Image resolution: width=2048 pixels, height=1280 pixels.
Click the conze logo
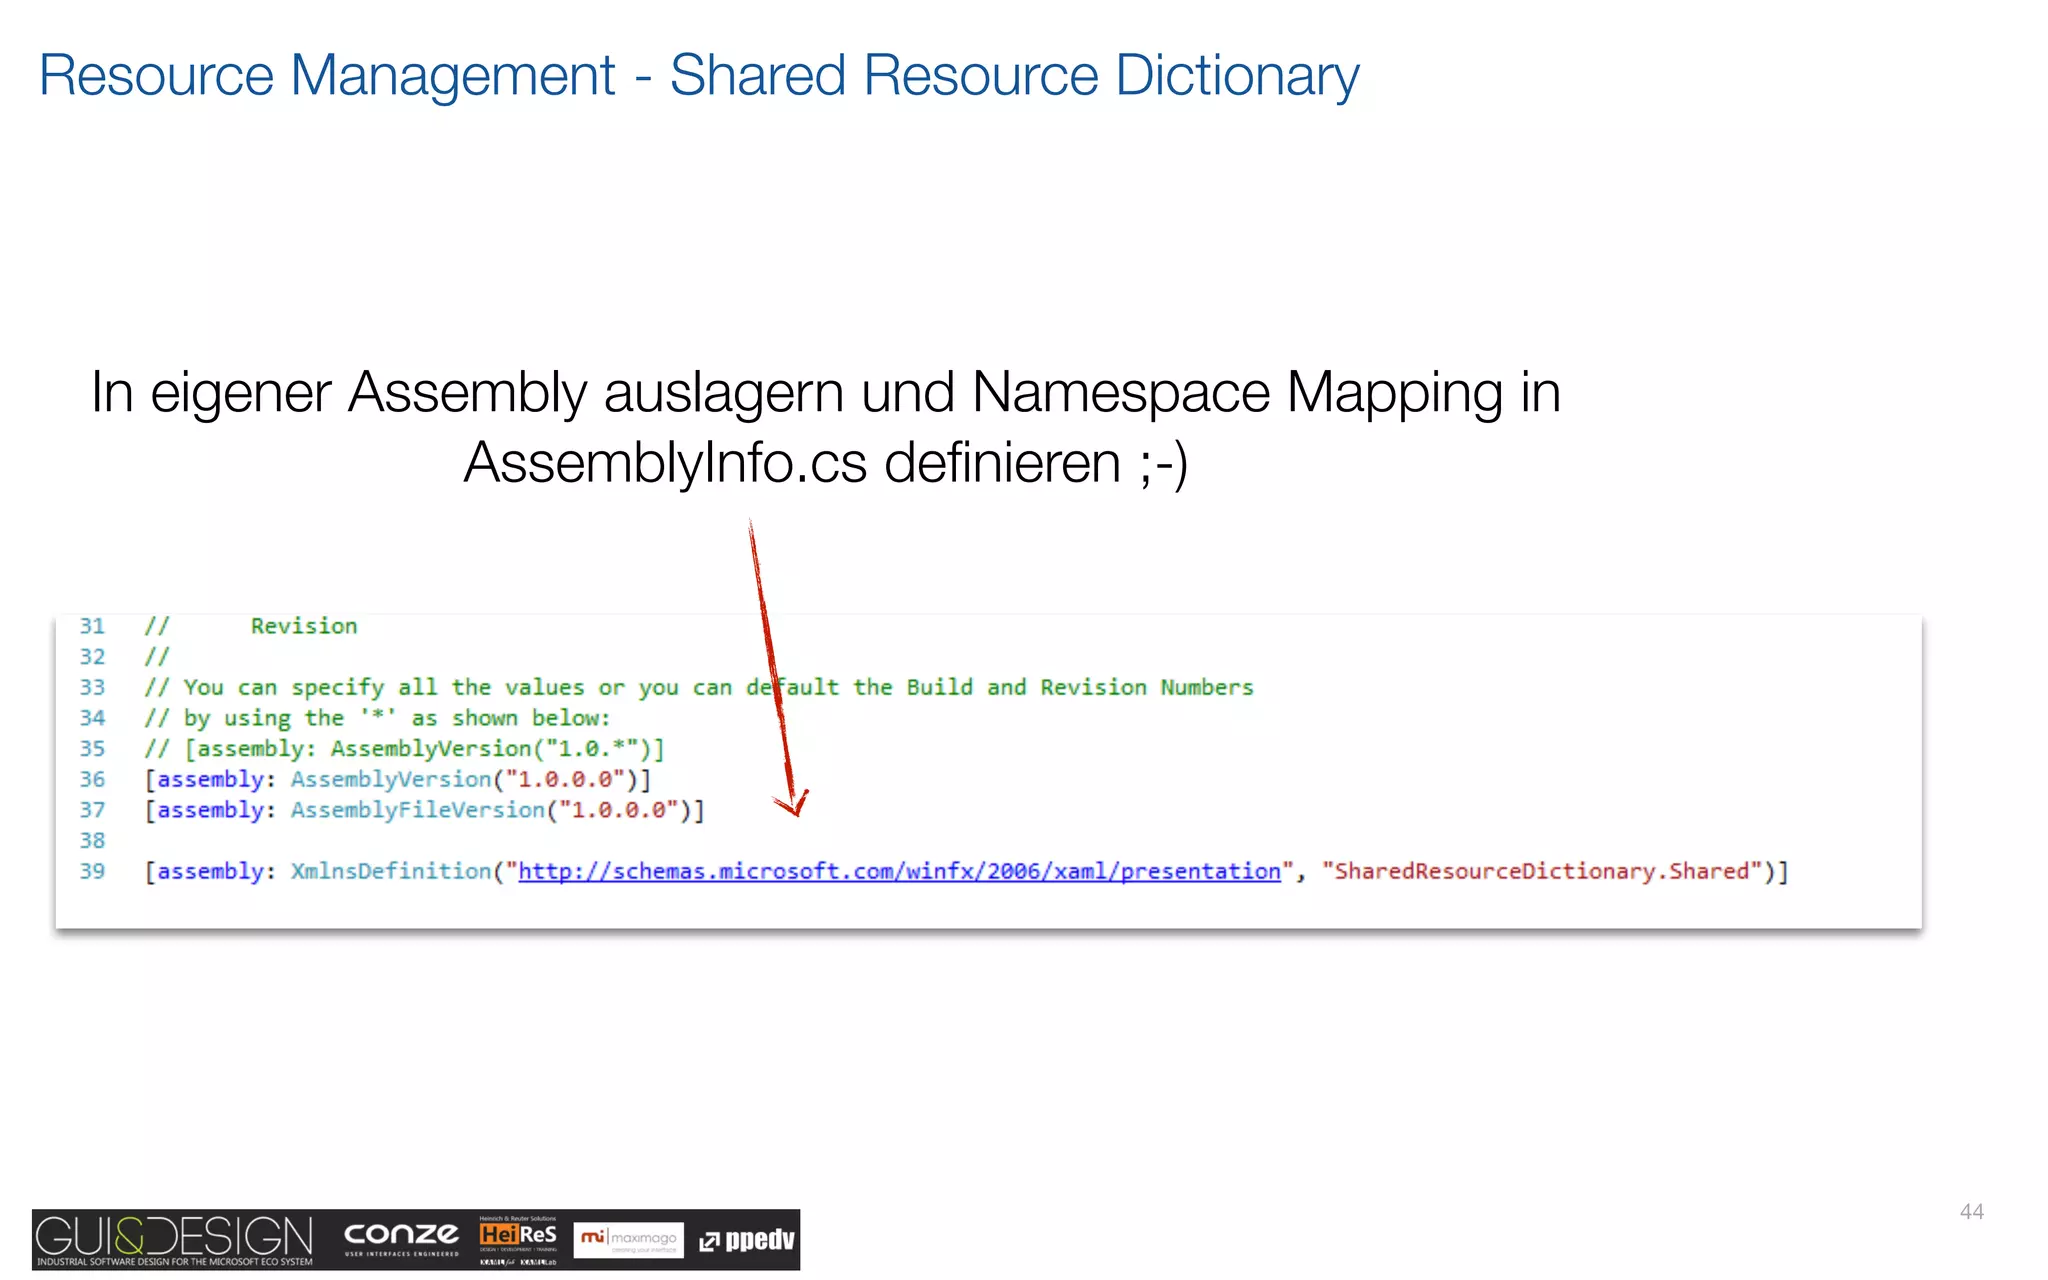pyautogui.click(x=401, y=1238)
